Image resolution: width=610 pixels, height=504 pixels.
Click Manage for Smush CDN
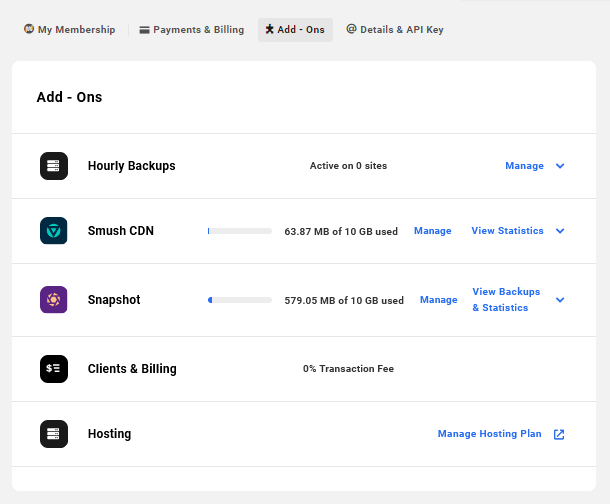(432, 231)
